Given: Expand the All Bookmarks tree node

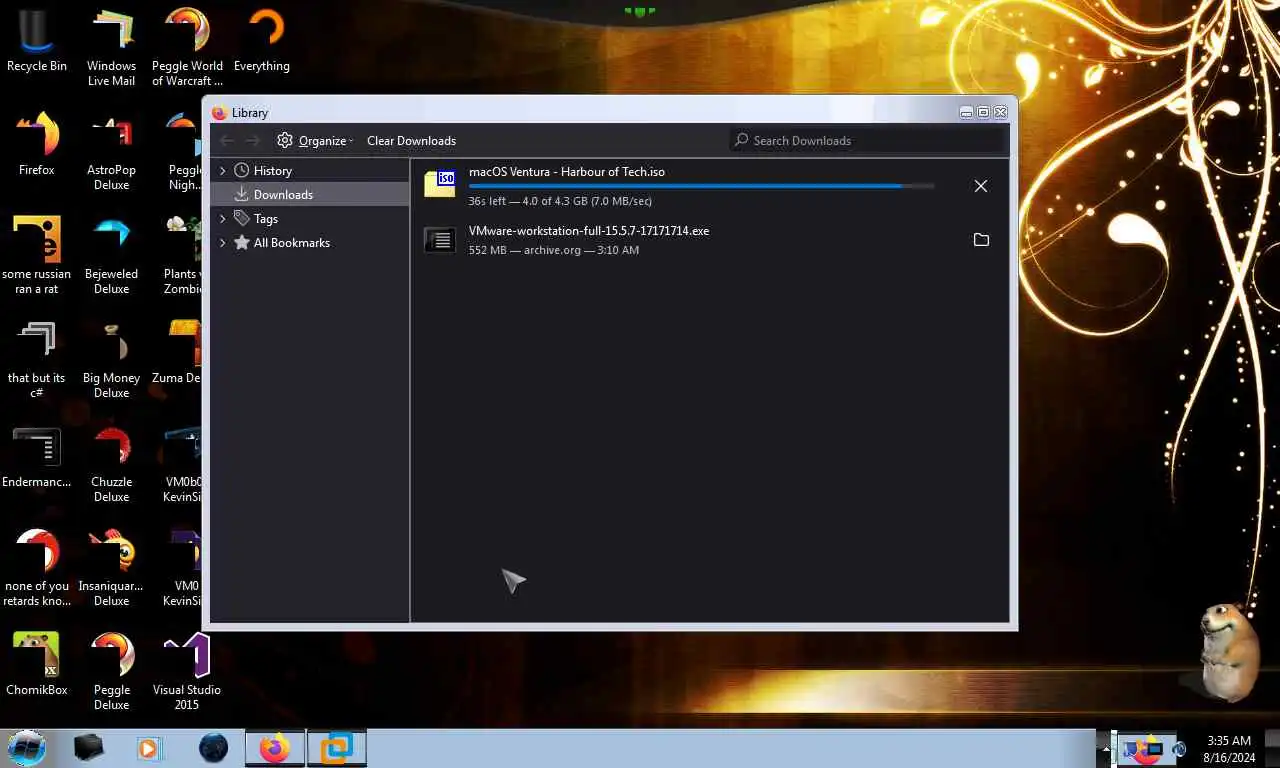Looking at the screenshot, I should click(223, 243).
